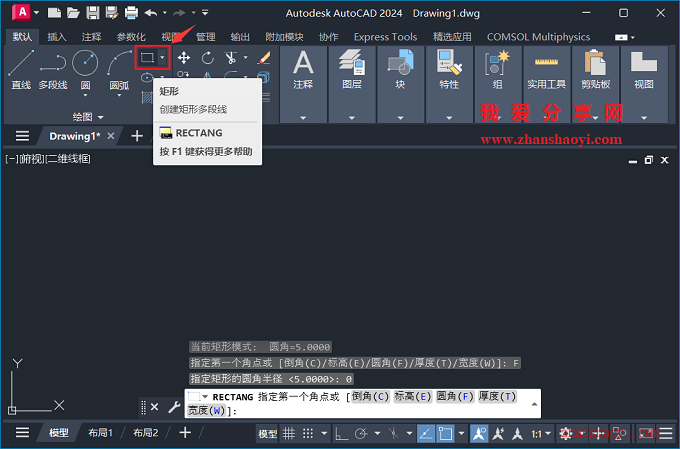
Task: Switch to the Parametric (参数化) tab
Action: point(131,37)
